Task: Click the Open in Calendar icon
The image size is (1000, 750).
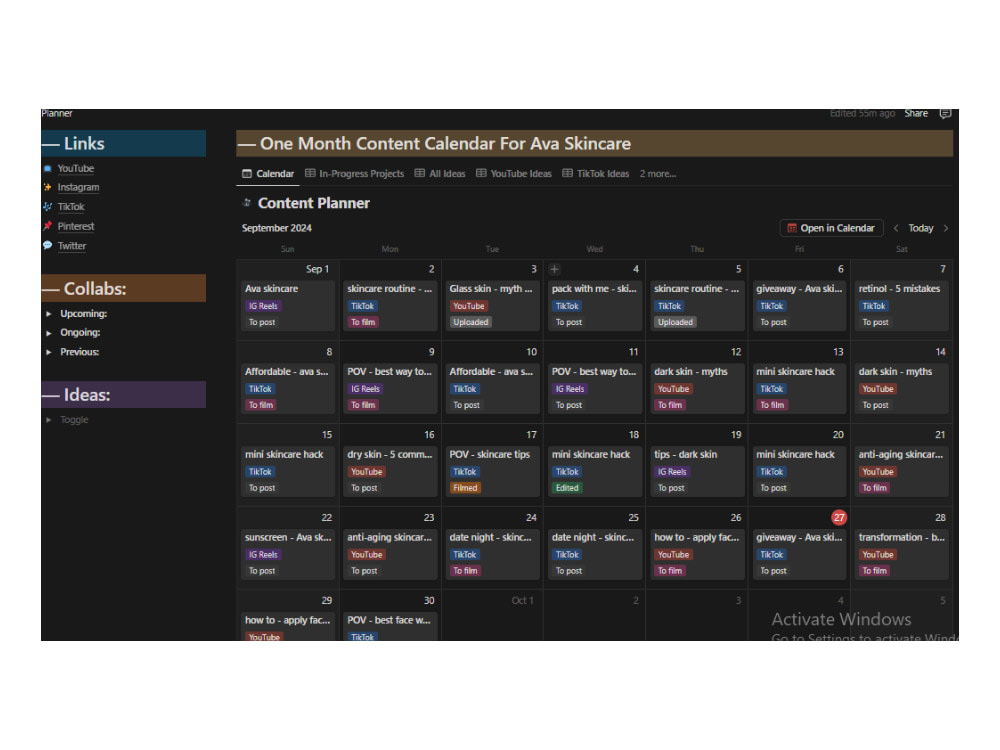Action: point(791,228)
